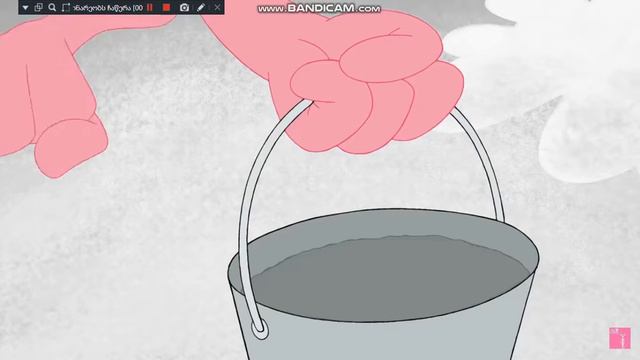Click the window selection icon in Bandicam bar
This screenshot has width=640, height=360.
click(x=38, y=7)
